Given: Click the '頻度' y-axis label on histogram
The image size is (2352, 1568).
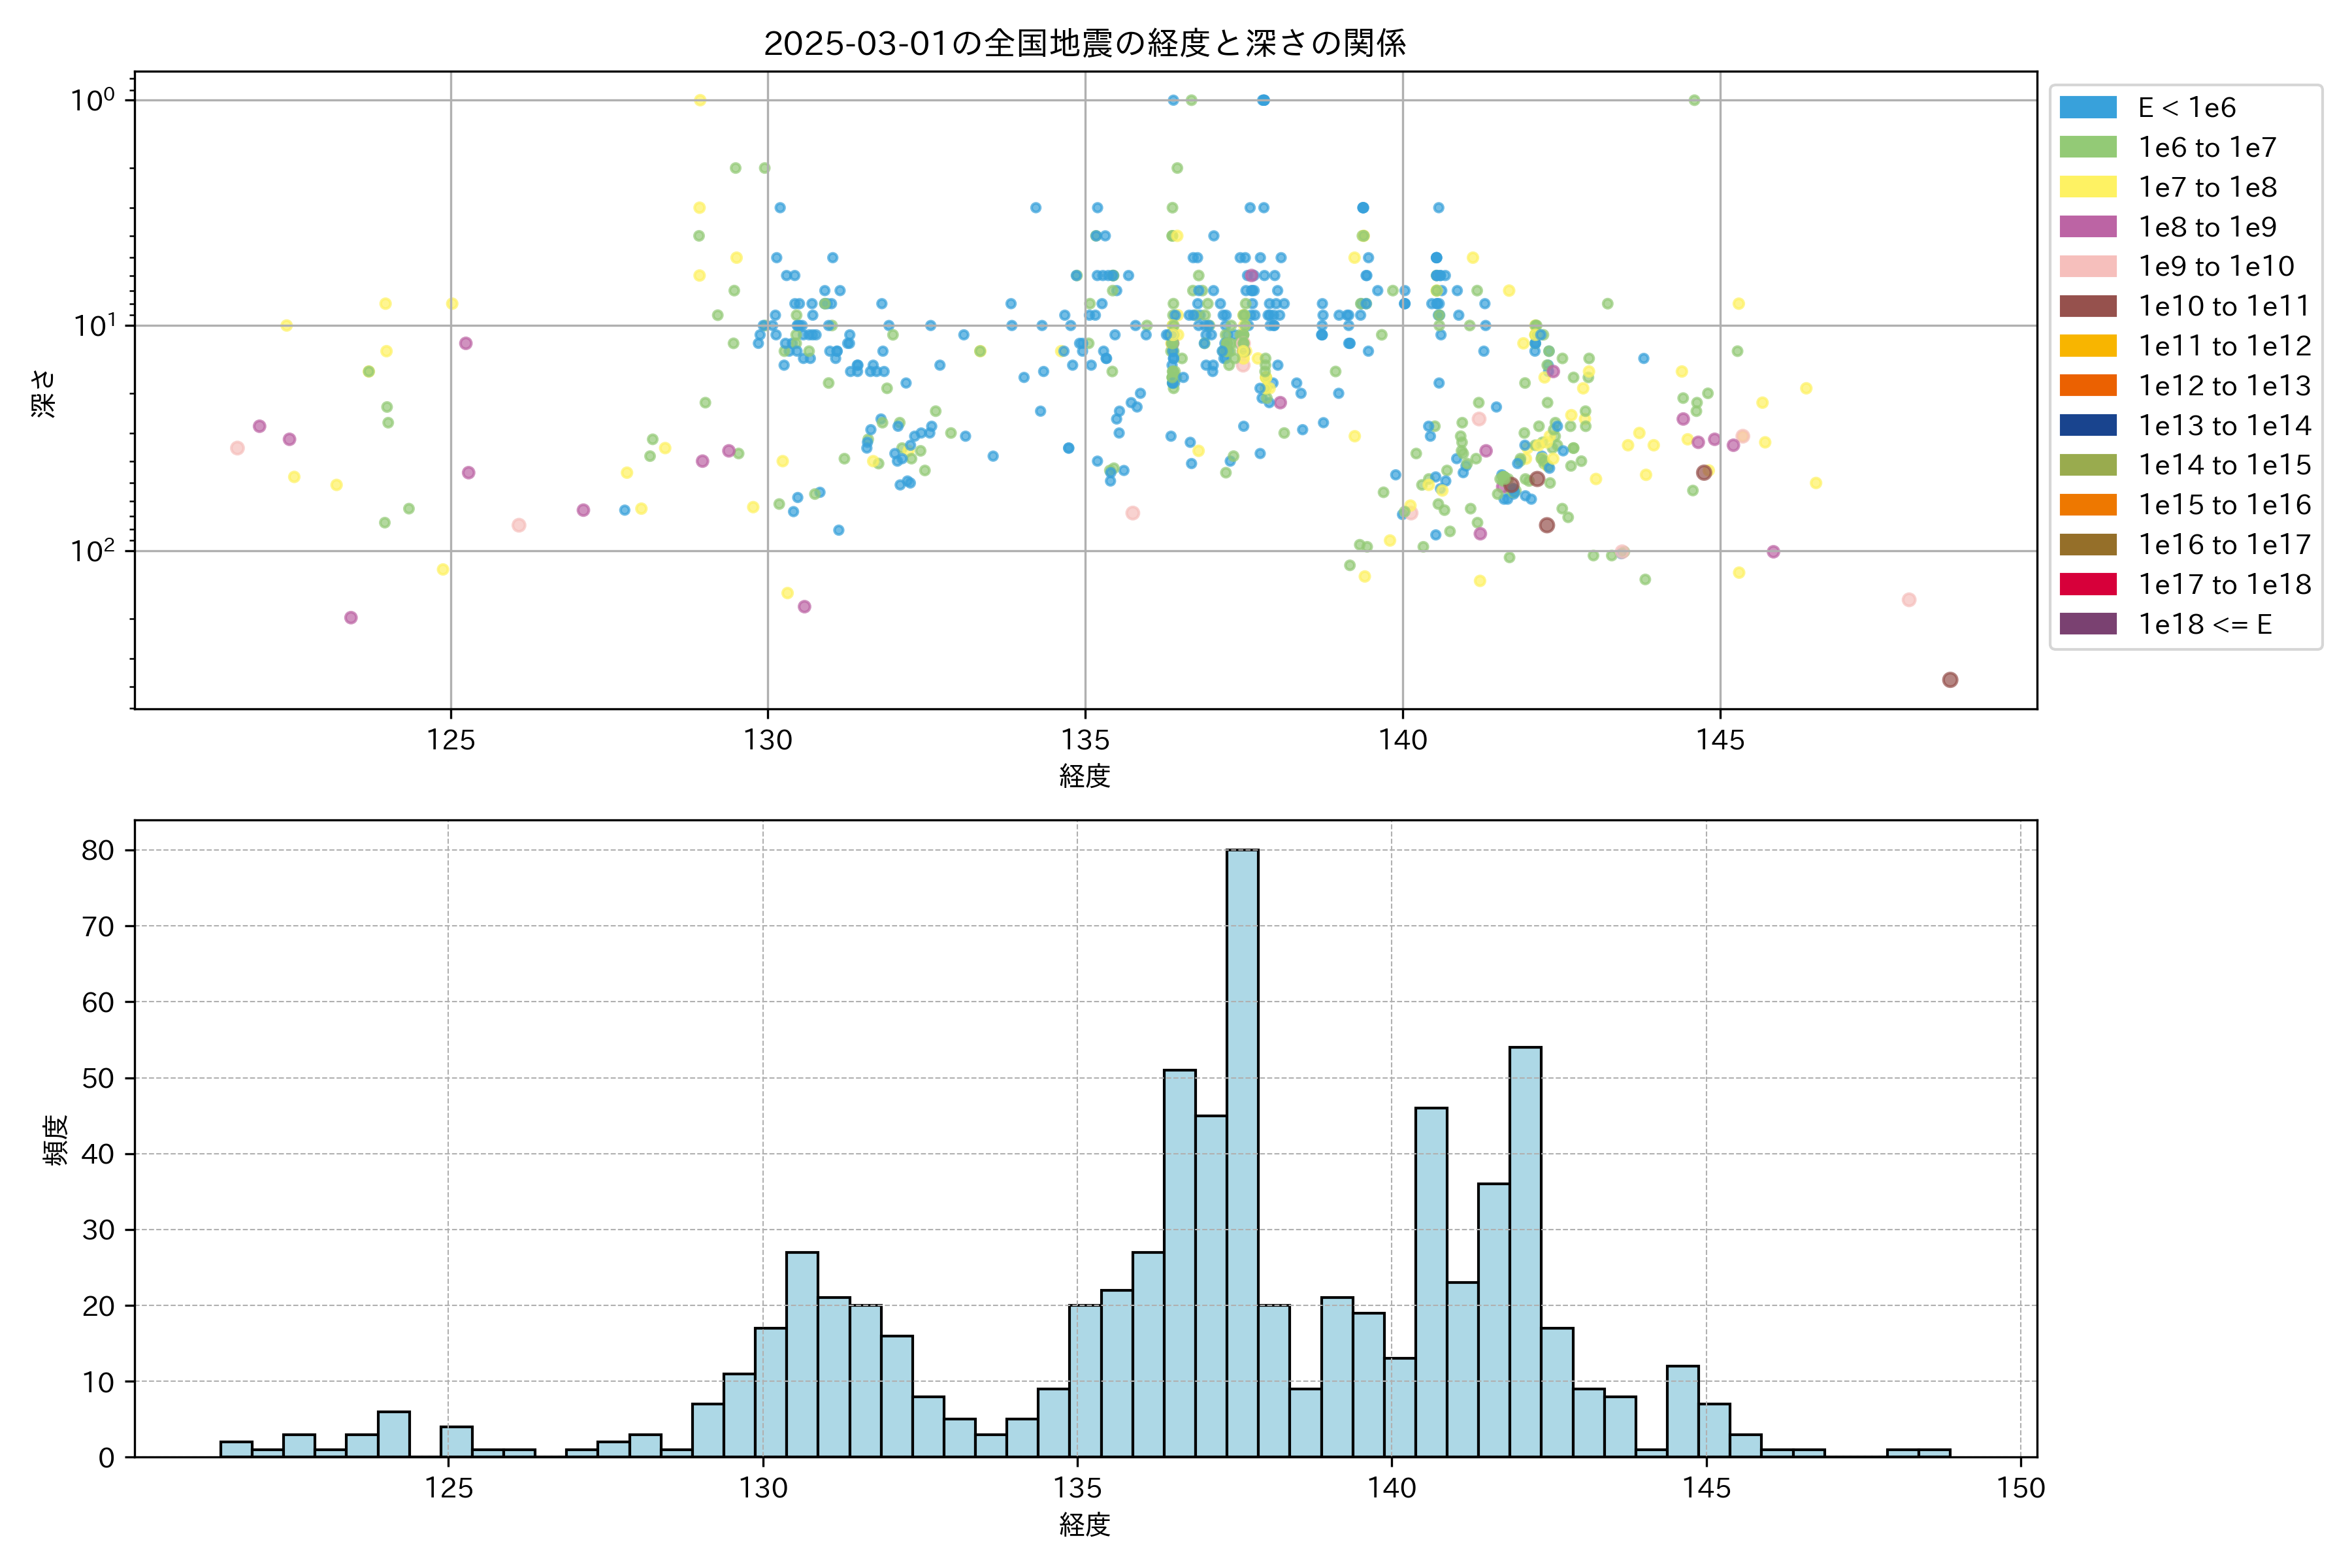Looking at the screenshot, I should [56, 1139].
